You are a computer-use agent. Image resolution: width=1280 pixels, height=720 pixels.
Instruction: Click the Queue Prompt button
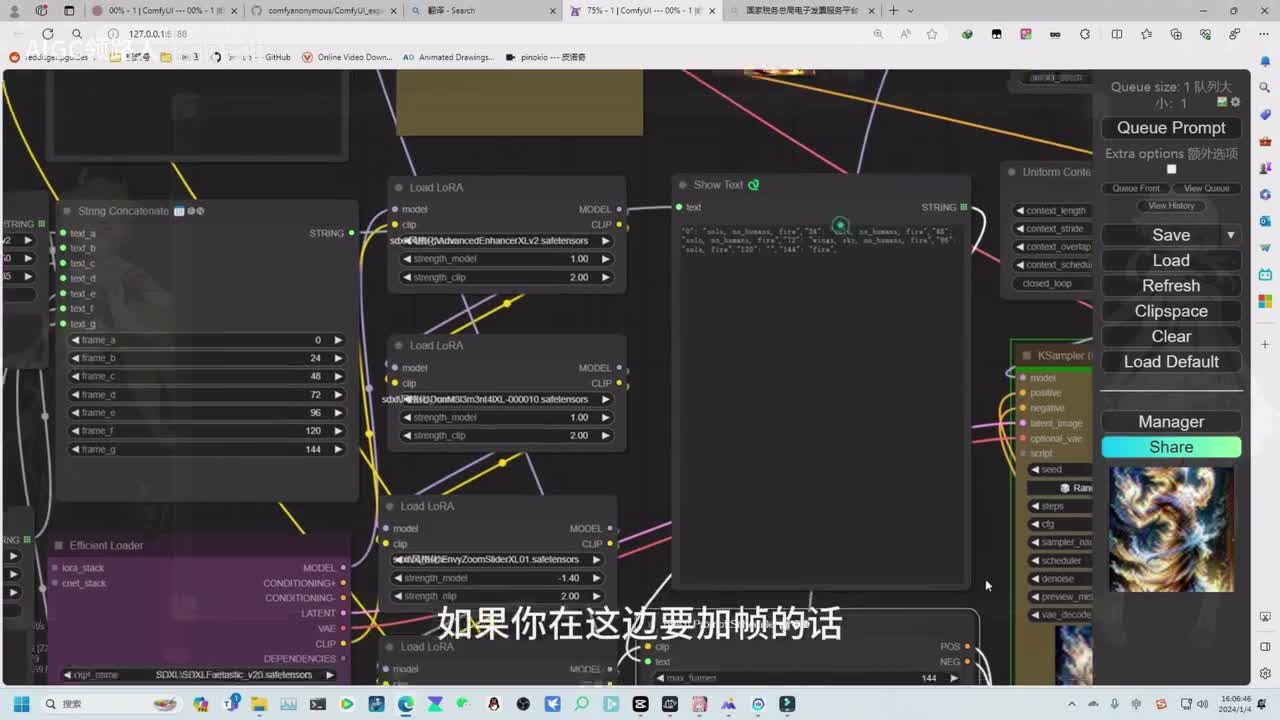coord(1171,128)
